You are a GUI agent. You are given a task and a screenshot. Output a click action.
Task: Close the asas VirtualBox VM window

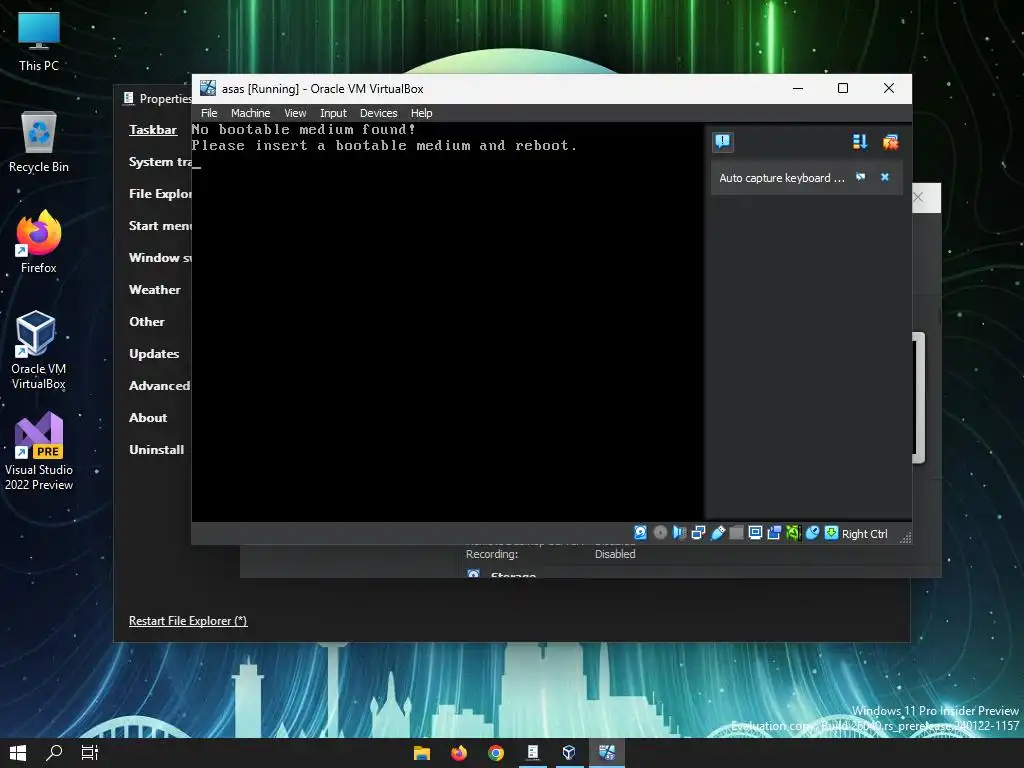[888, 88]
